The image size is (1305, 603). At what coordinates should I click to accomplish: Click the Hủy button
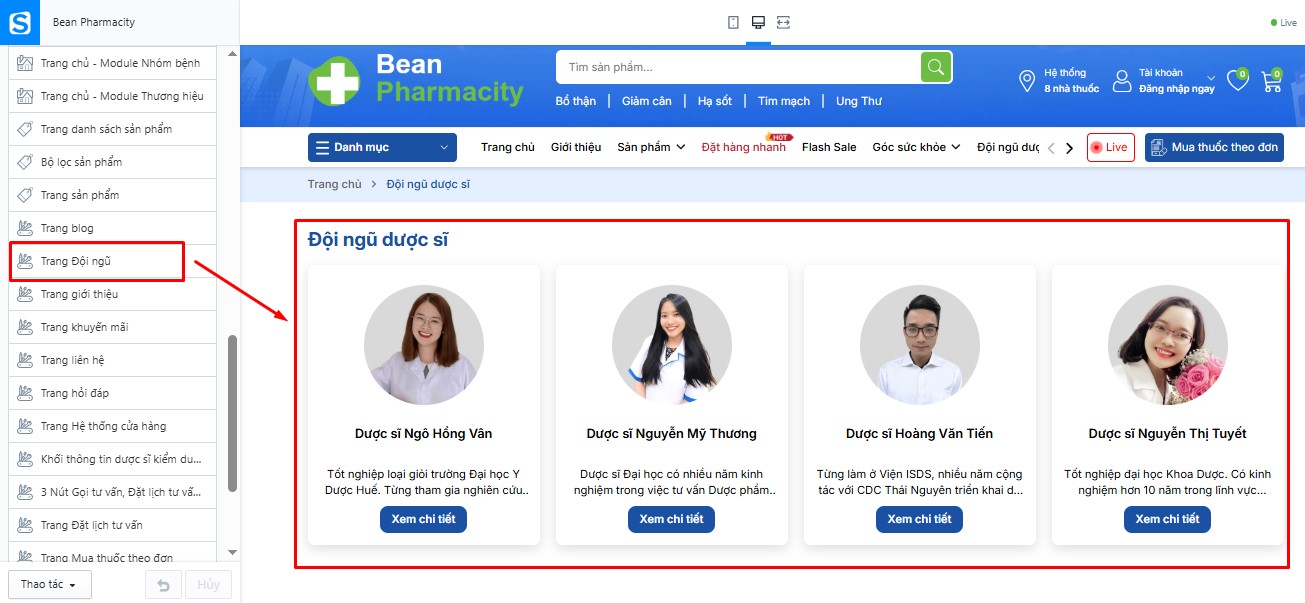[208, 584]
